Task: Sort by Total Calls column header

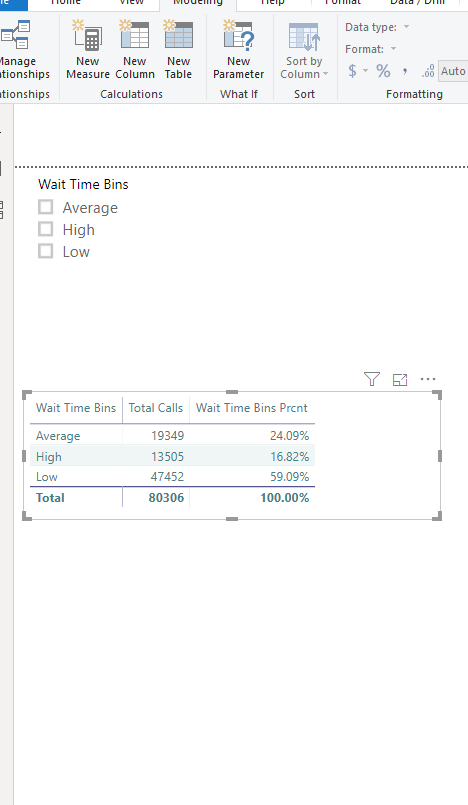Action: tap(155, 408)
